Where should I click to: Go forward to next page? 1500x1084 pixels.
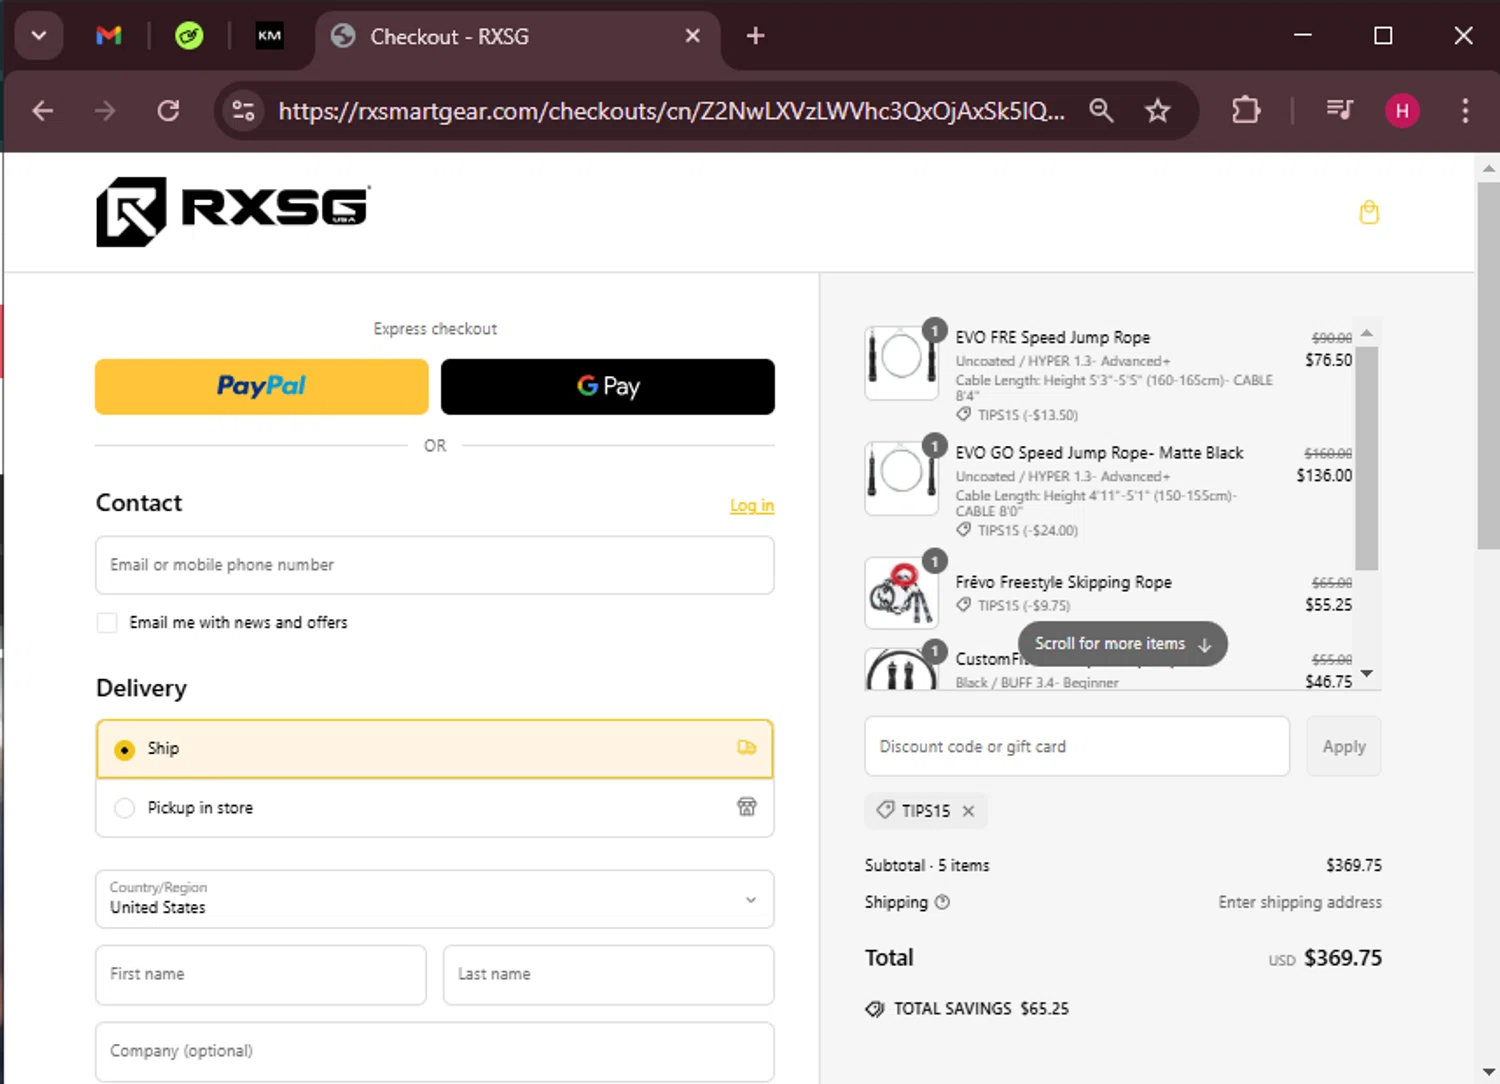coord(105,110)
